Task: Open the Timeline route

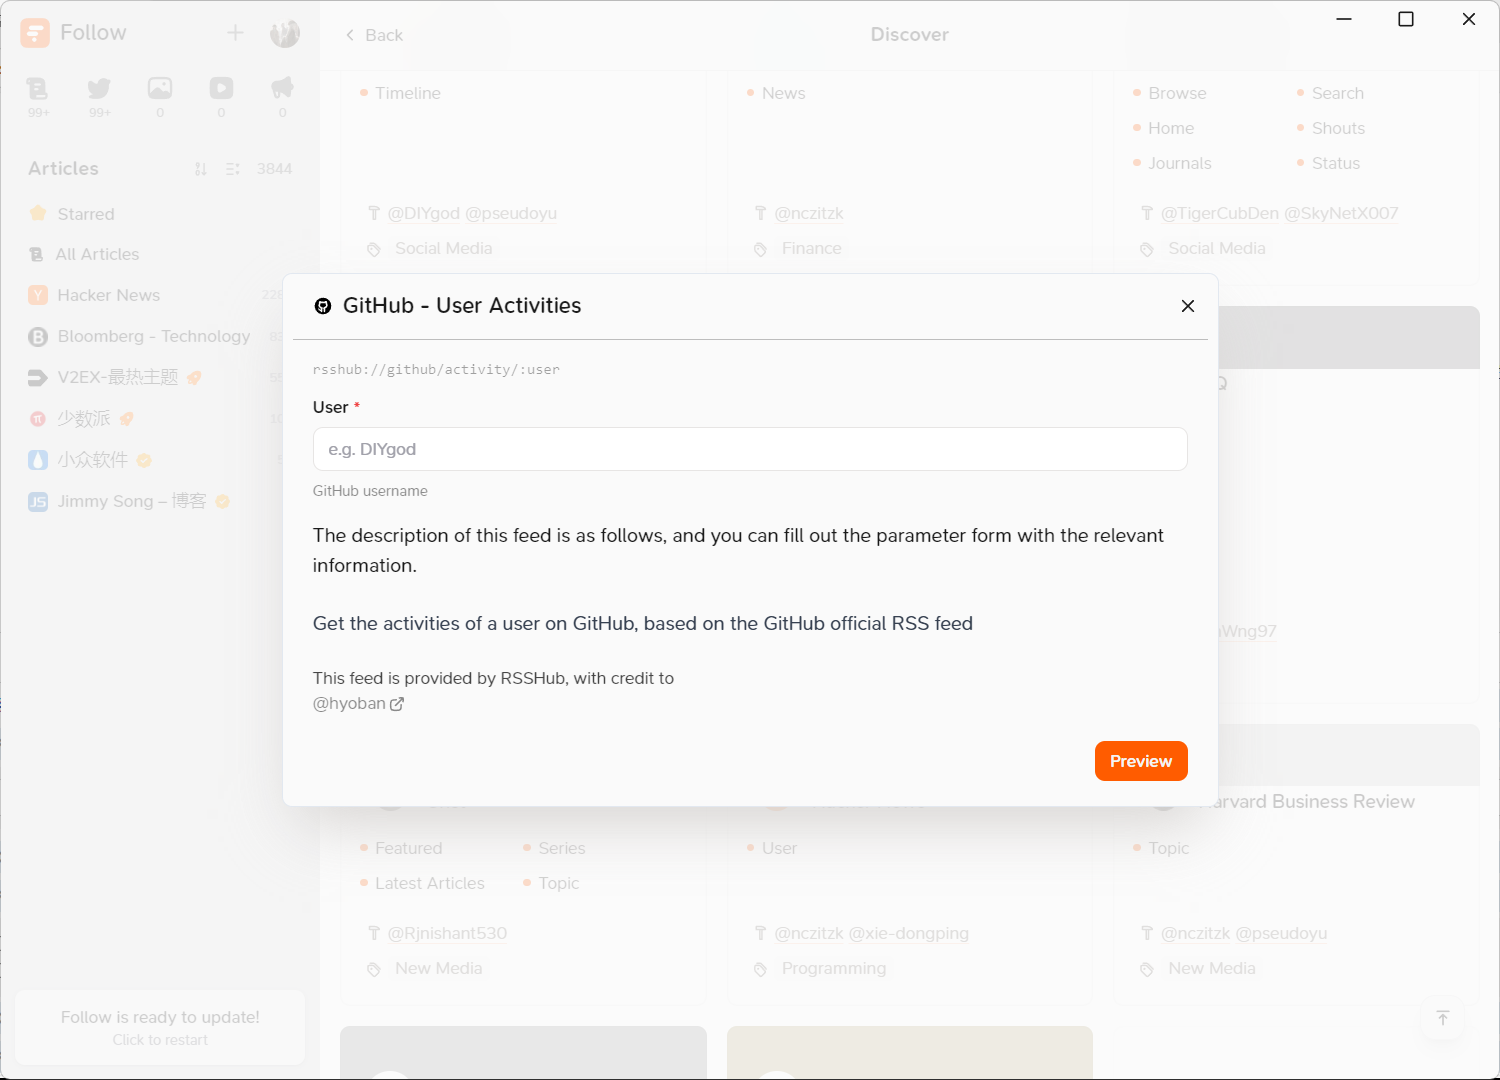Action: [408, 93]
